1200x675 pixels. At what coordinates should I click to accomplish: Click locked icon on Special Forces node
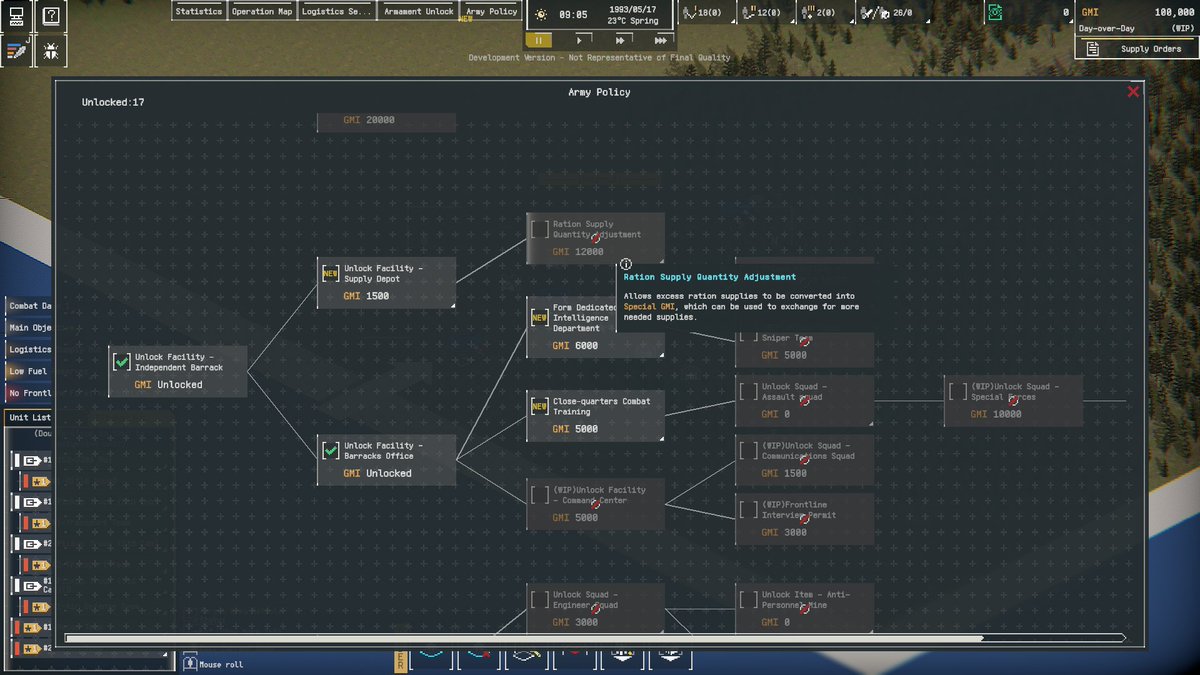(1013, 402)
